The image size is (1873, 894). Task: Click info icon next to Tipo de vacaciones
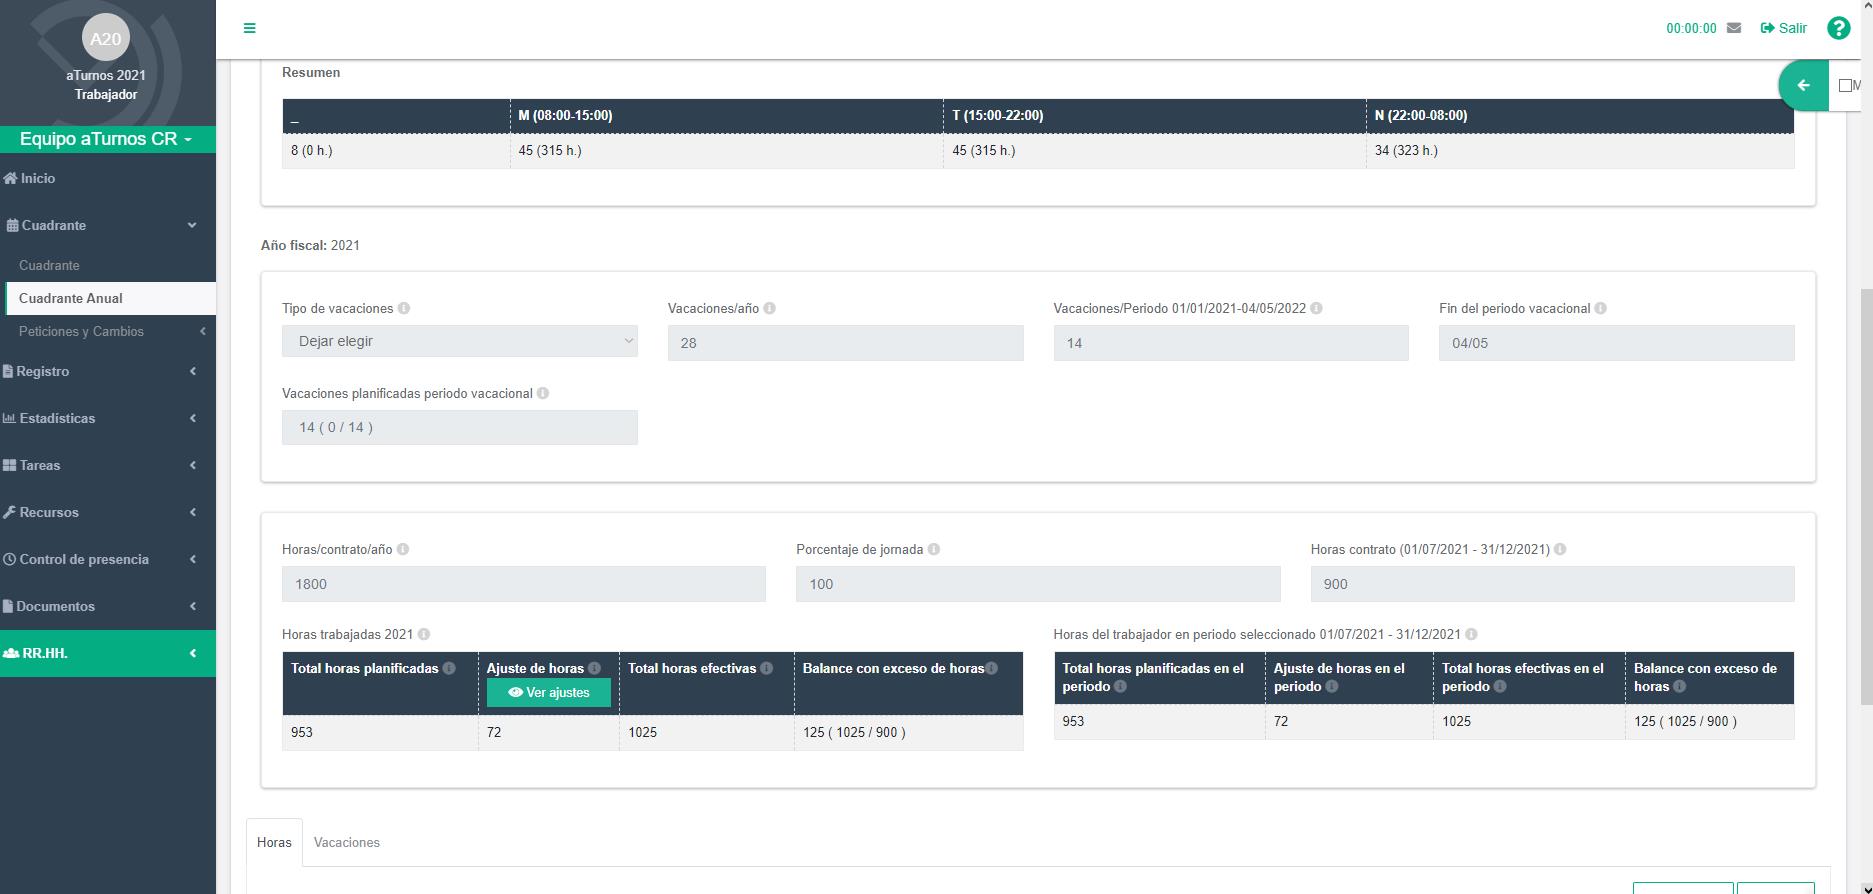pyautogui.click(x=404, y=309)
